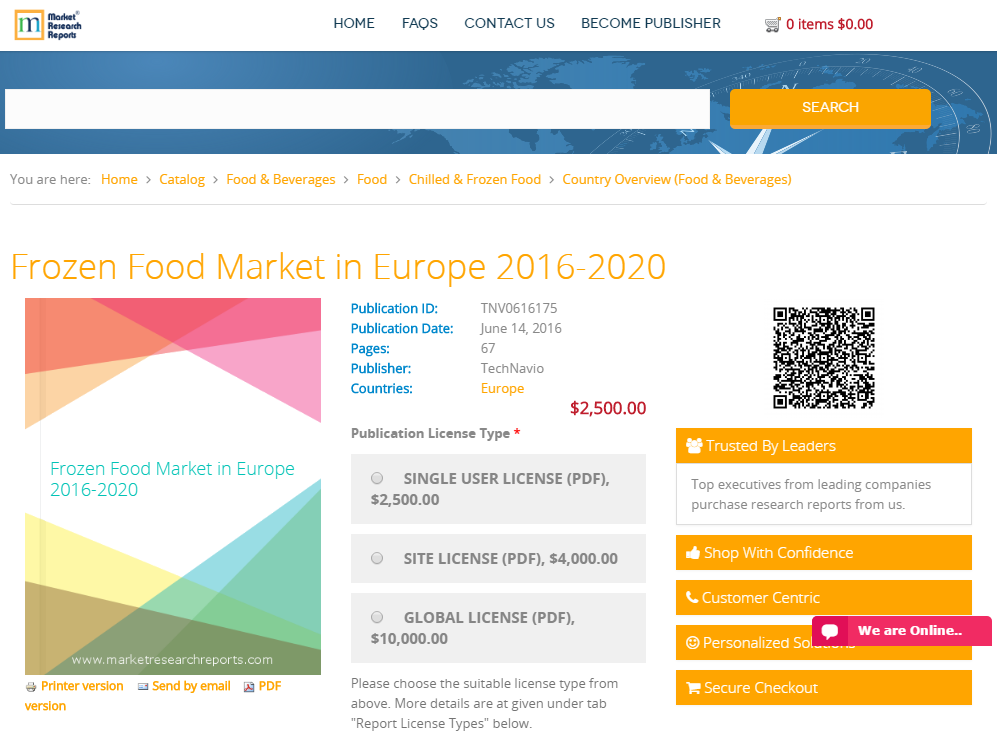Click the QR code image

[x=823, y=358]
